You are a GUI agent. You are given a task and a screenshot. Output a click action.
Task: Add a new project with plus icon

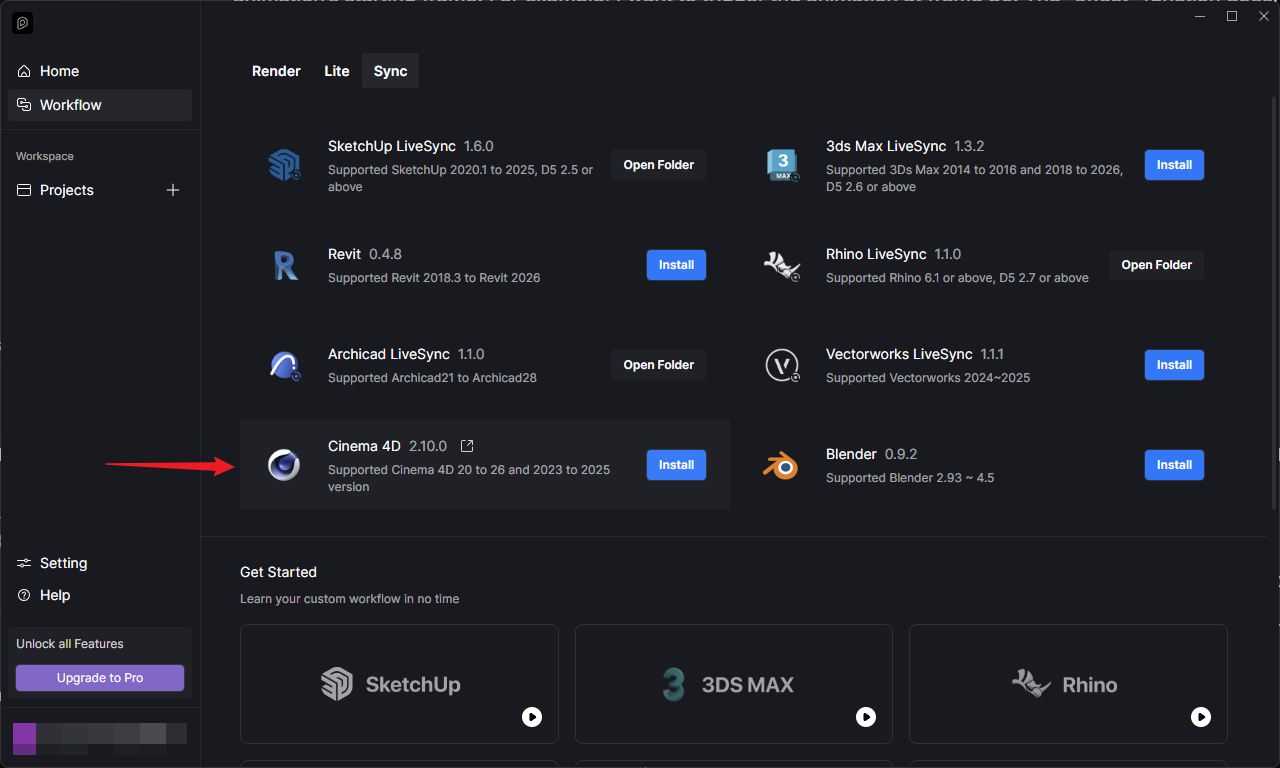coord(173,190)
